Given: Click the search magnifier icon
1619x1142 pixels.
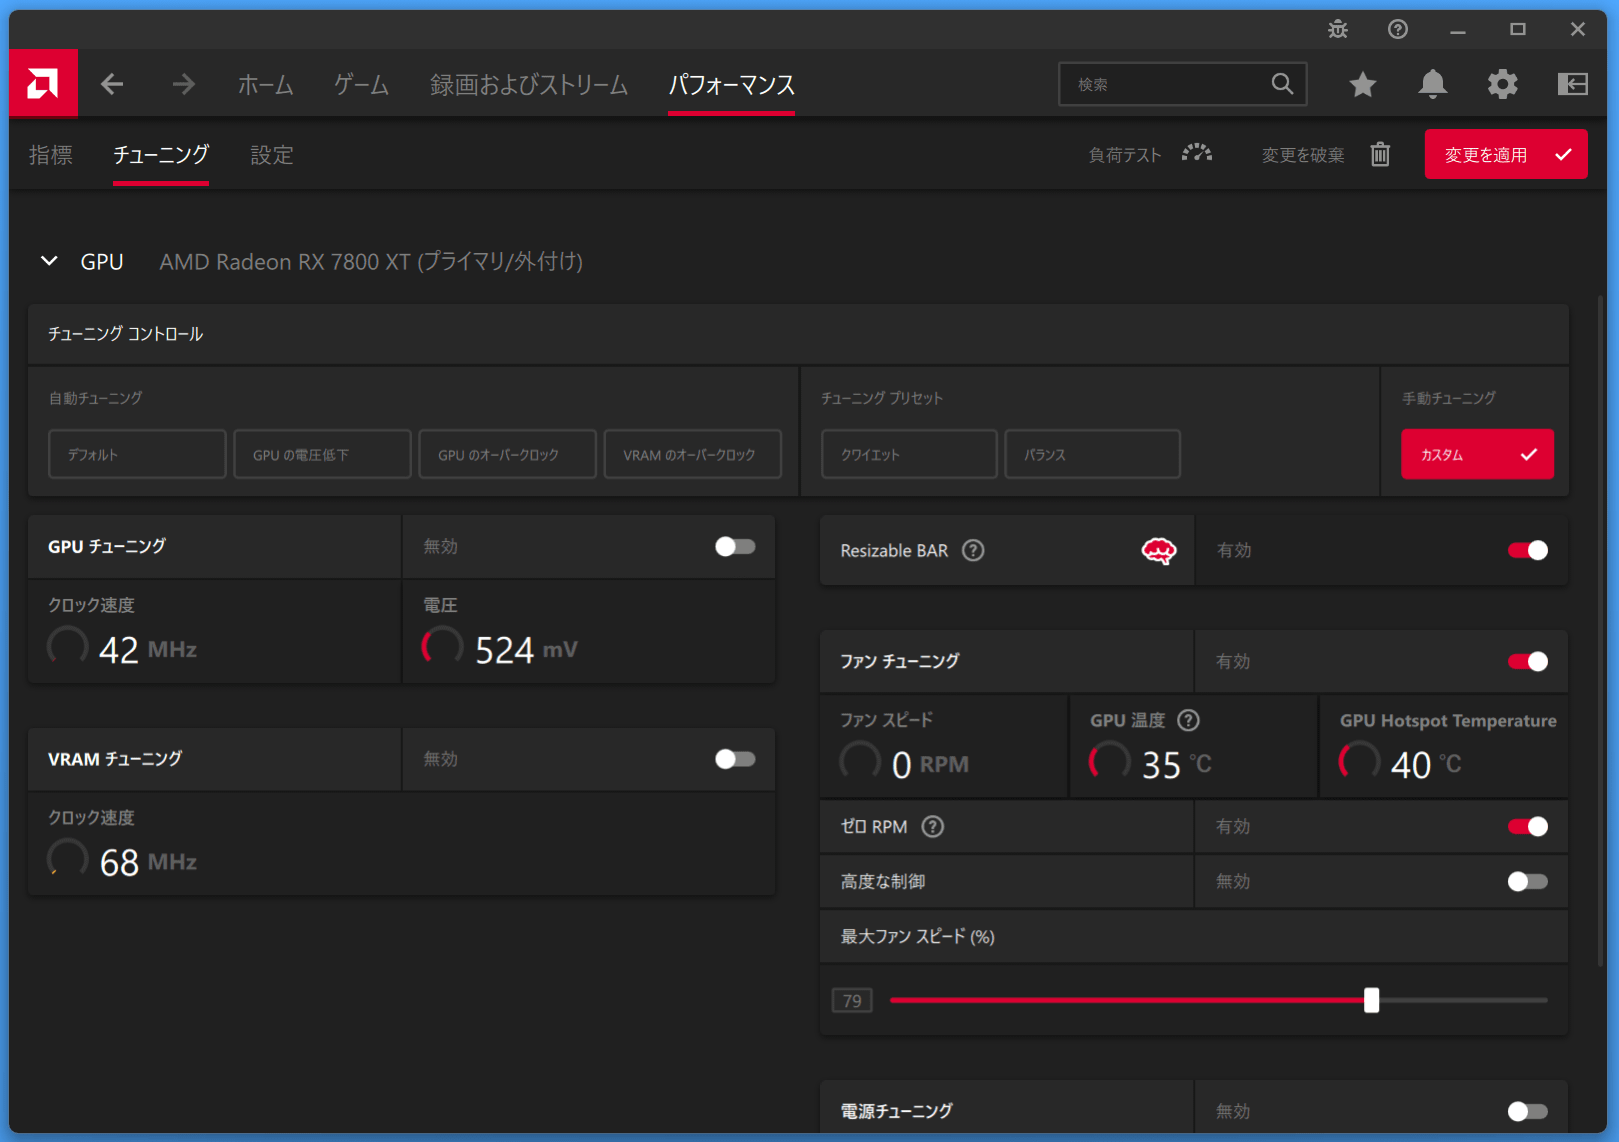Looking at the screenshot, I should 1282,84.
